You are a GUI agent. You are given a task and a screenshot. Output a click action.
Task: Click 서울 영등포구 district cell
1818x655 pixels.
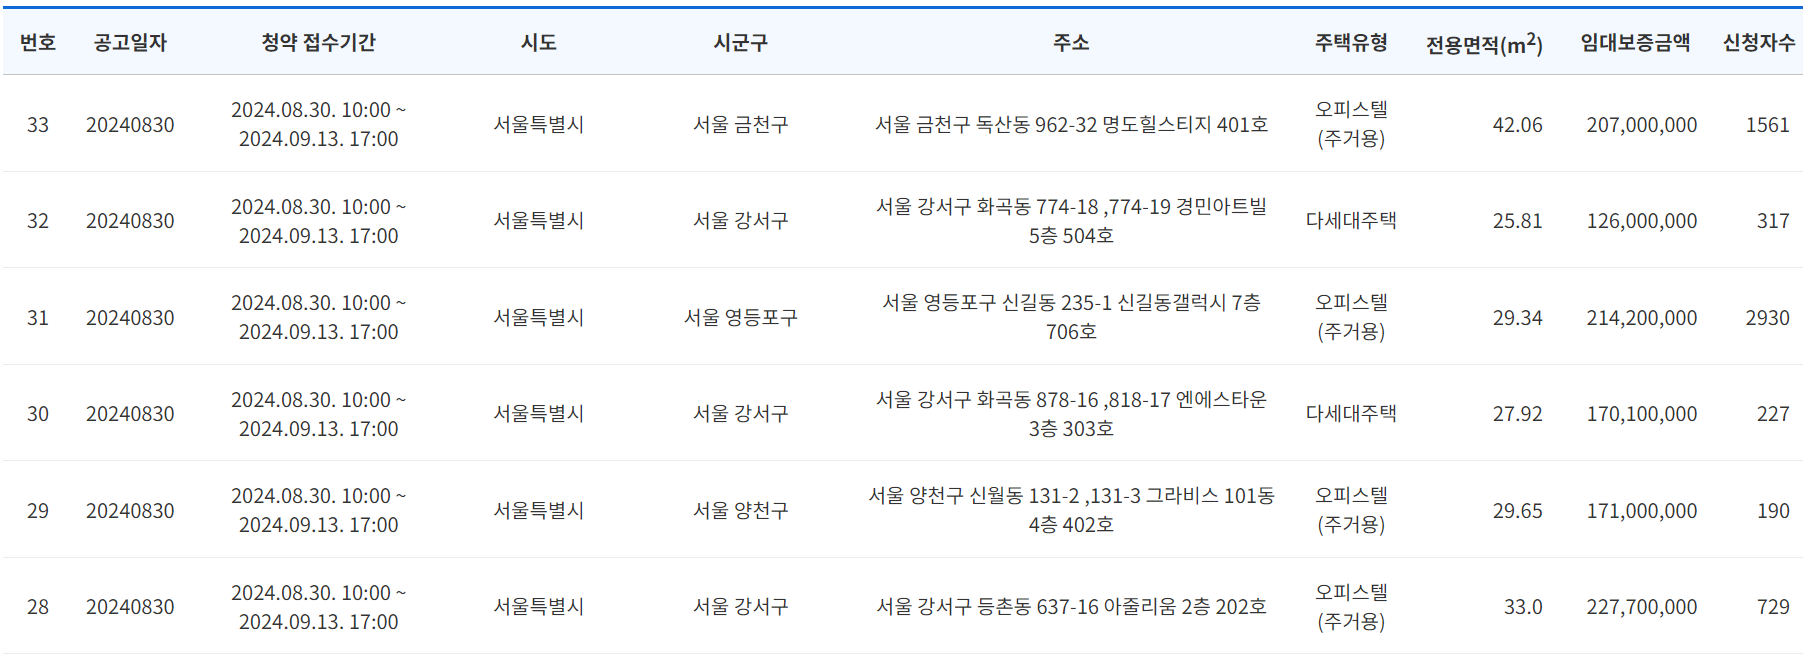[x=740, y=318]
